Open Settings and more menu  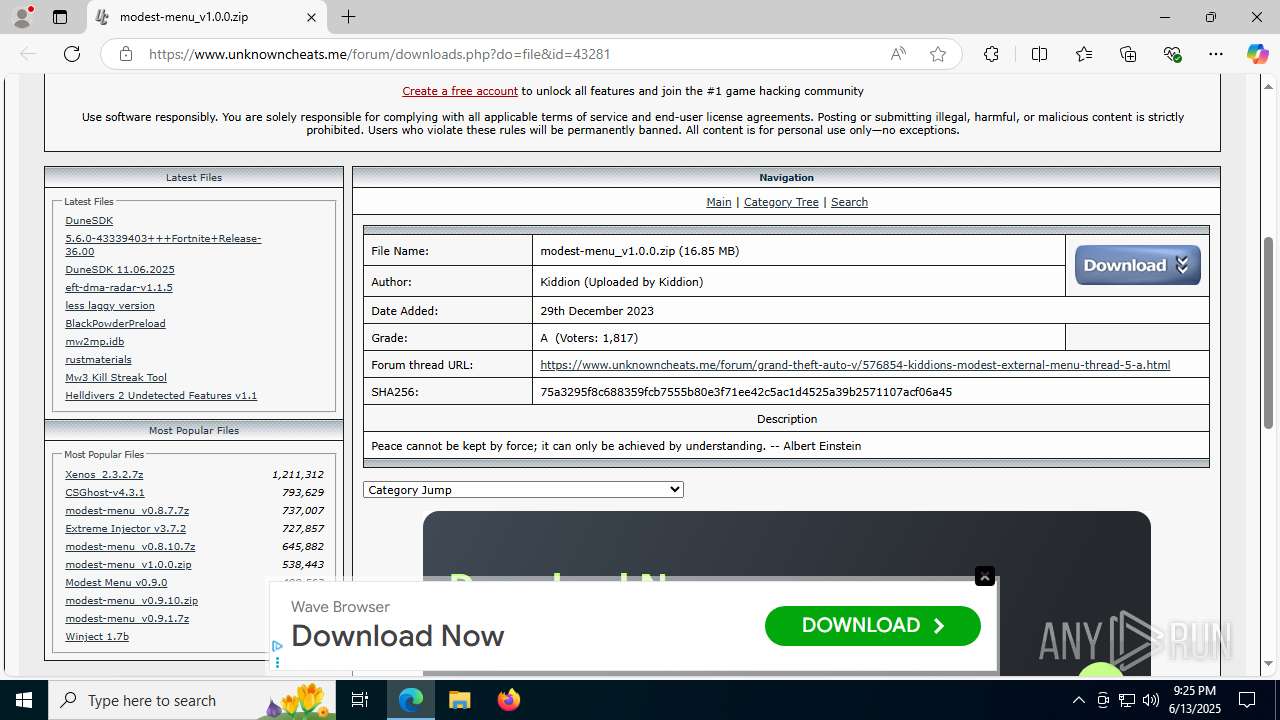click(1216, 54)
